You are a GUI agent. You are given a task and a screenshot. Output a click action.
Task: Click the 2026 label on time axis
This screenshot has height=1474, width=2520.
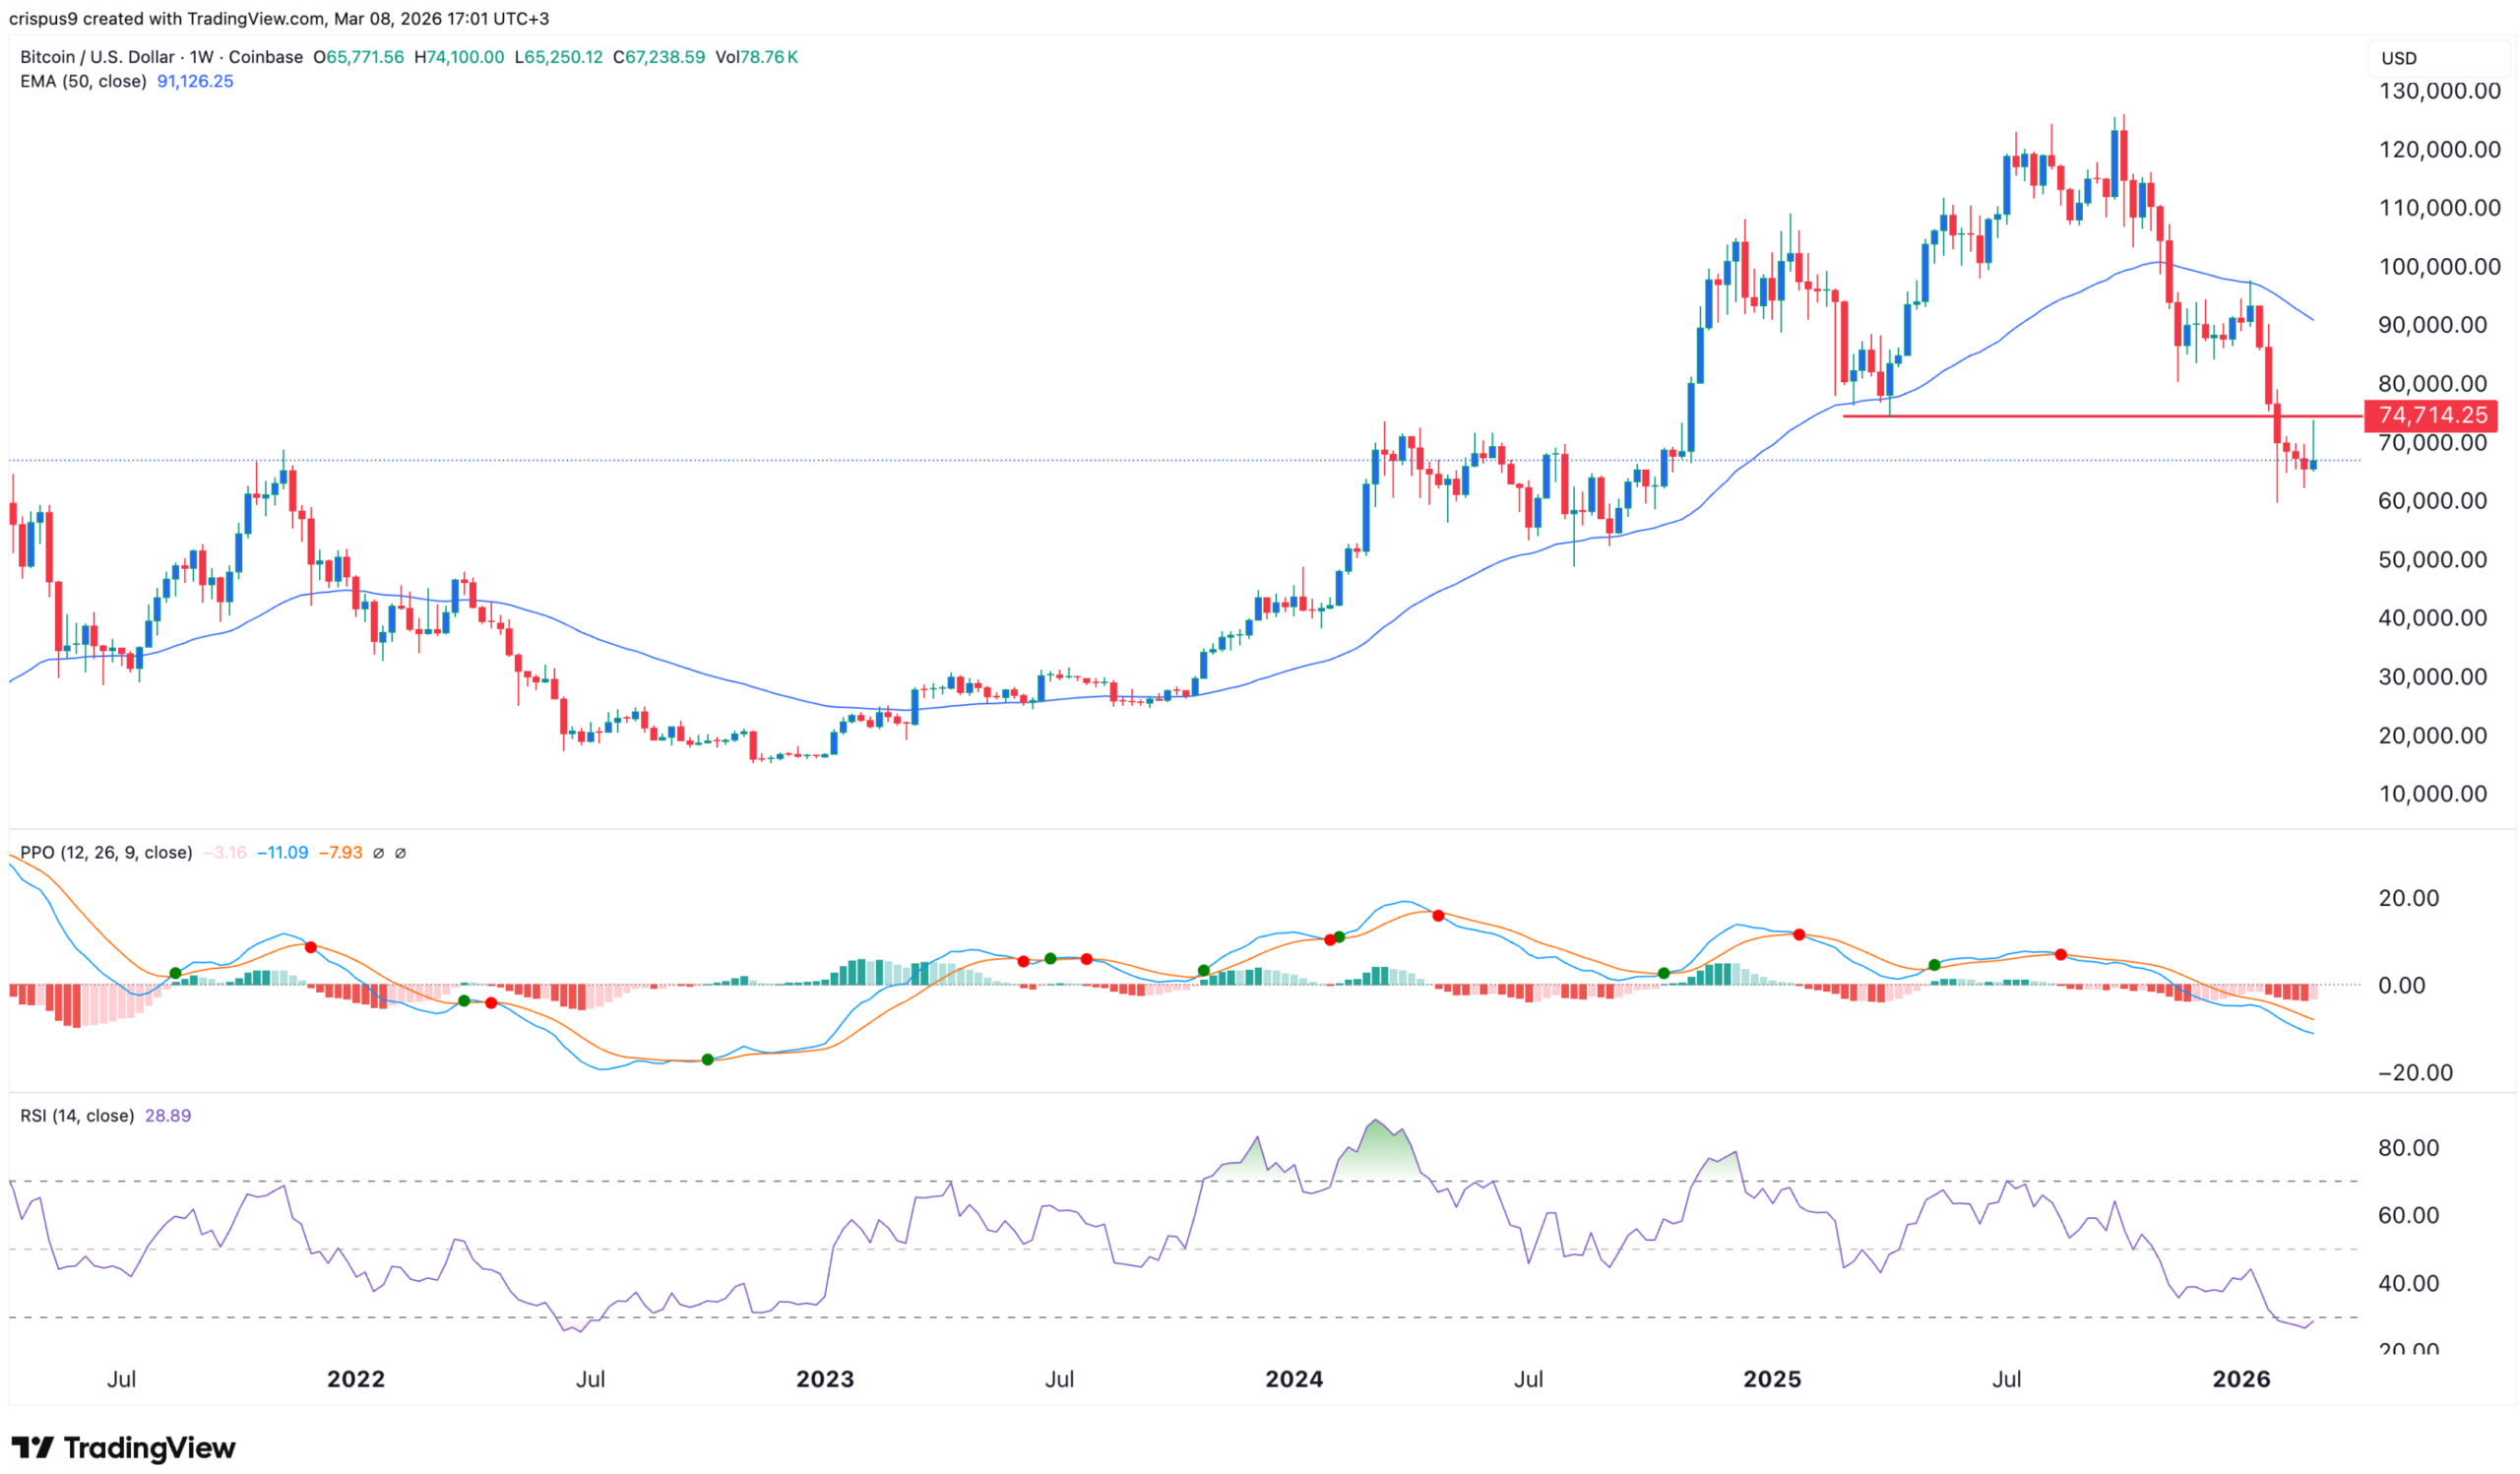coord(2241,1380)
